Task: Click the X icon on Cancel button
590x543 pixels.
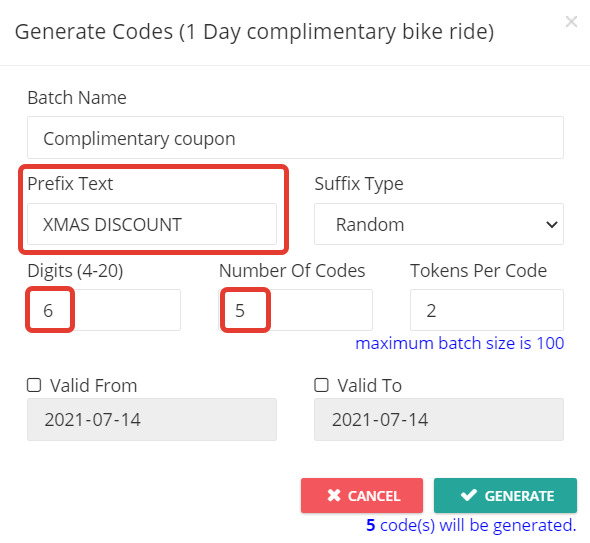Action: (x=334, y=496)
